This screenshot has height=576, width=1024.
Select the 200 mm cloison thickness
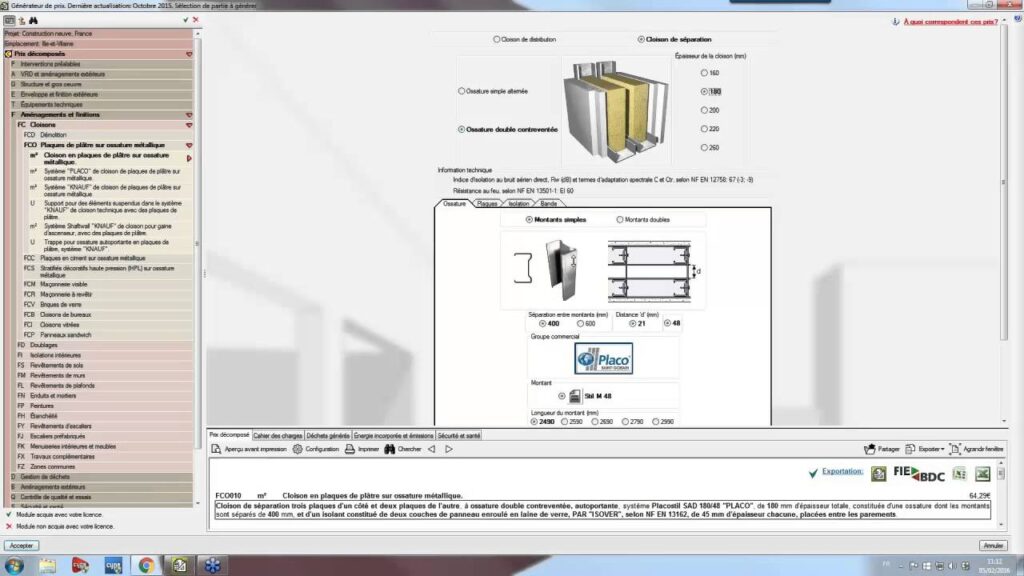(706, 110)
